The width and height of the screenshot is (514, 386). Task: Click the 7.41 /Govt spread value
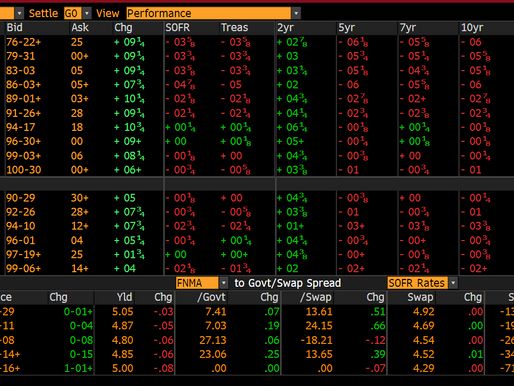216,311
